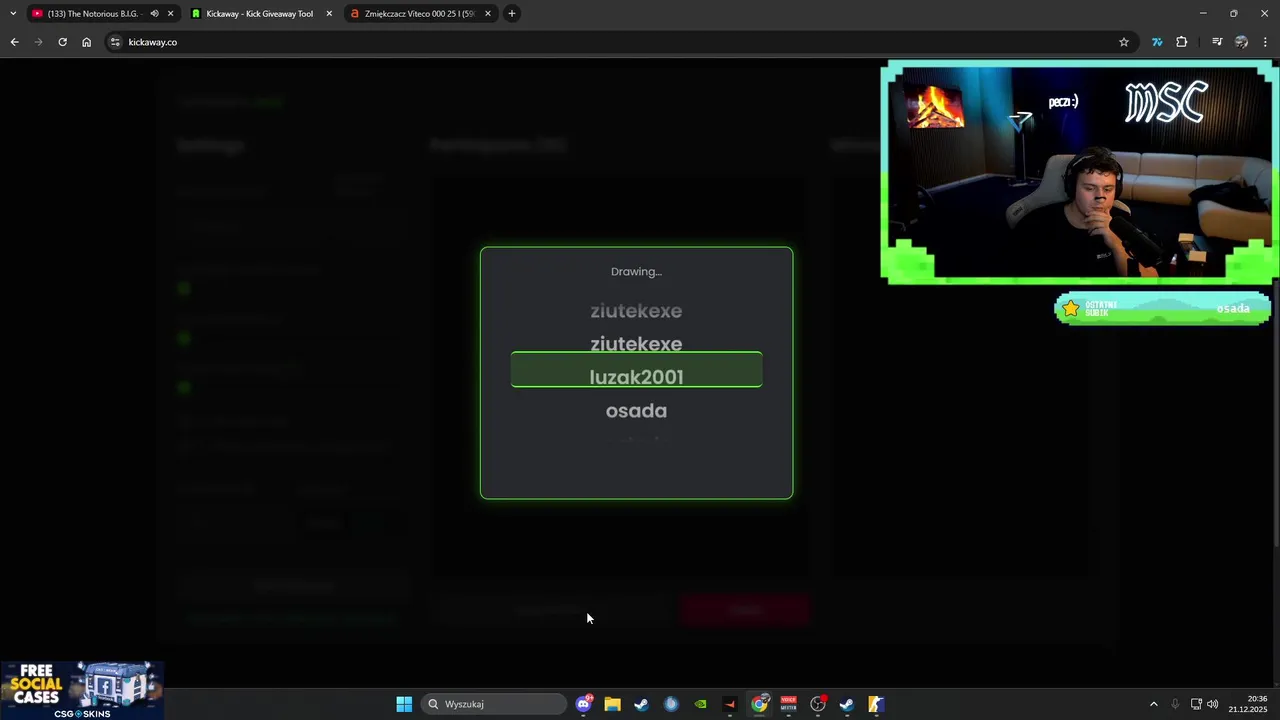Open a new browser tab
The width and height of the screenshot is (1280, 720).
click(512, 14)
